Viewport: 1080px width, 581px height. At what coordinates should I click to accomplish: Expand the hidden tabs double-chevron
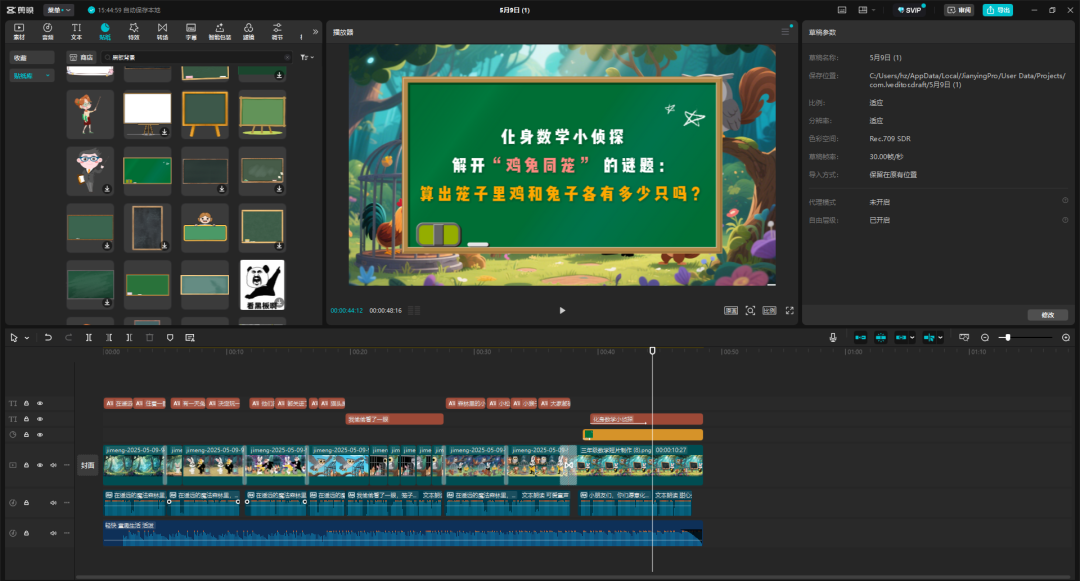(316, 31)
